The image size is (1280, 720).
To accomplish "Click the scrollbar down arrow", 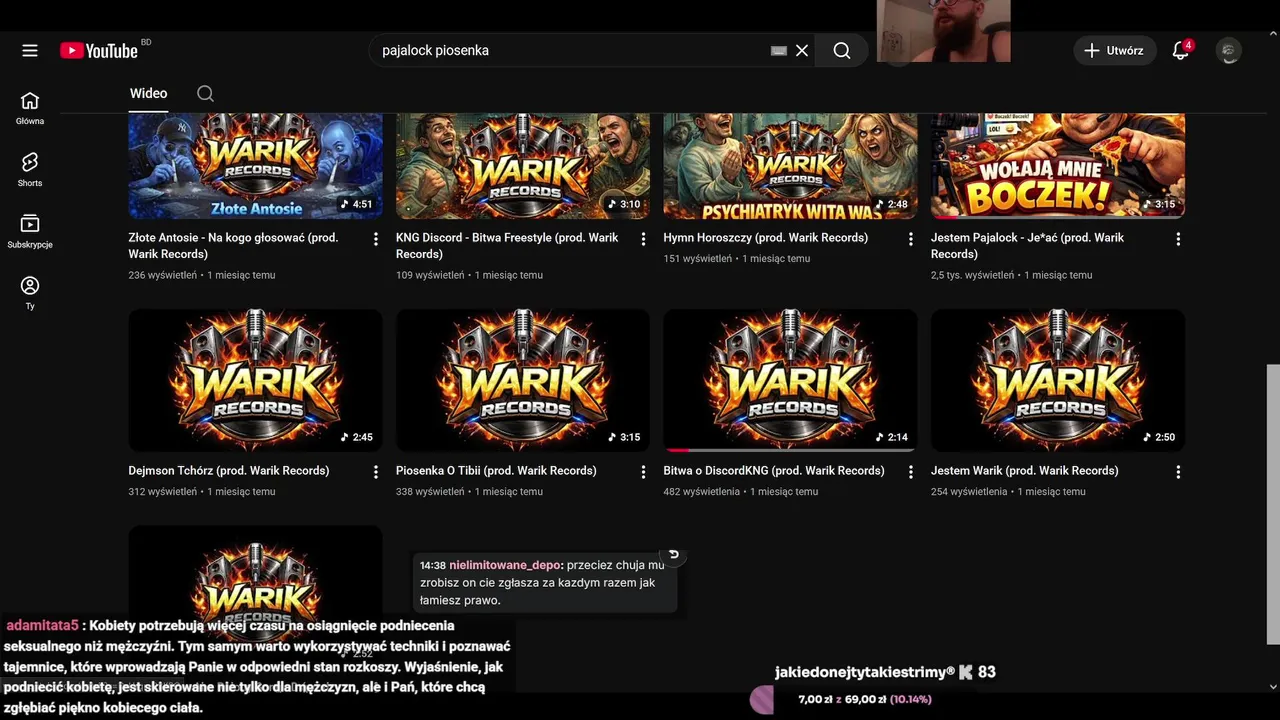I will 1273,687.
